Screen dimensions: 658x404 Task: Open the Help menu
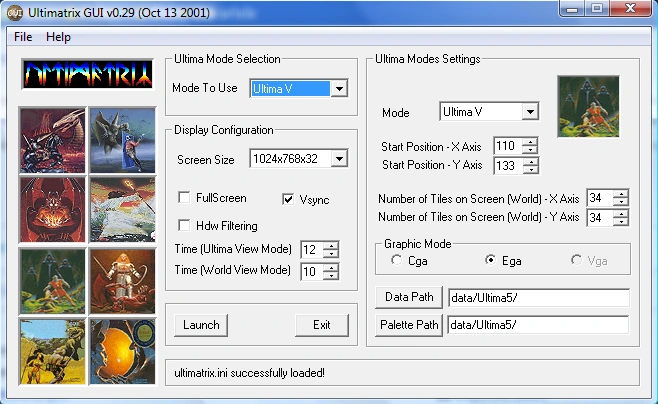click(58, 37)
